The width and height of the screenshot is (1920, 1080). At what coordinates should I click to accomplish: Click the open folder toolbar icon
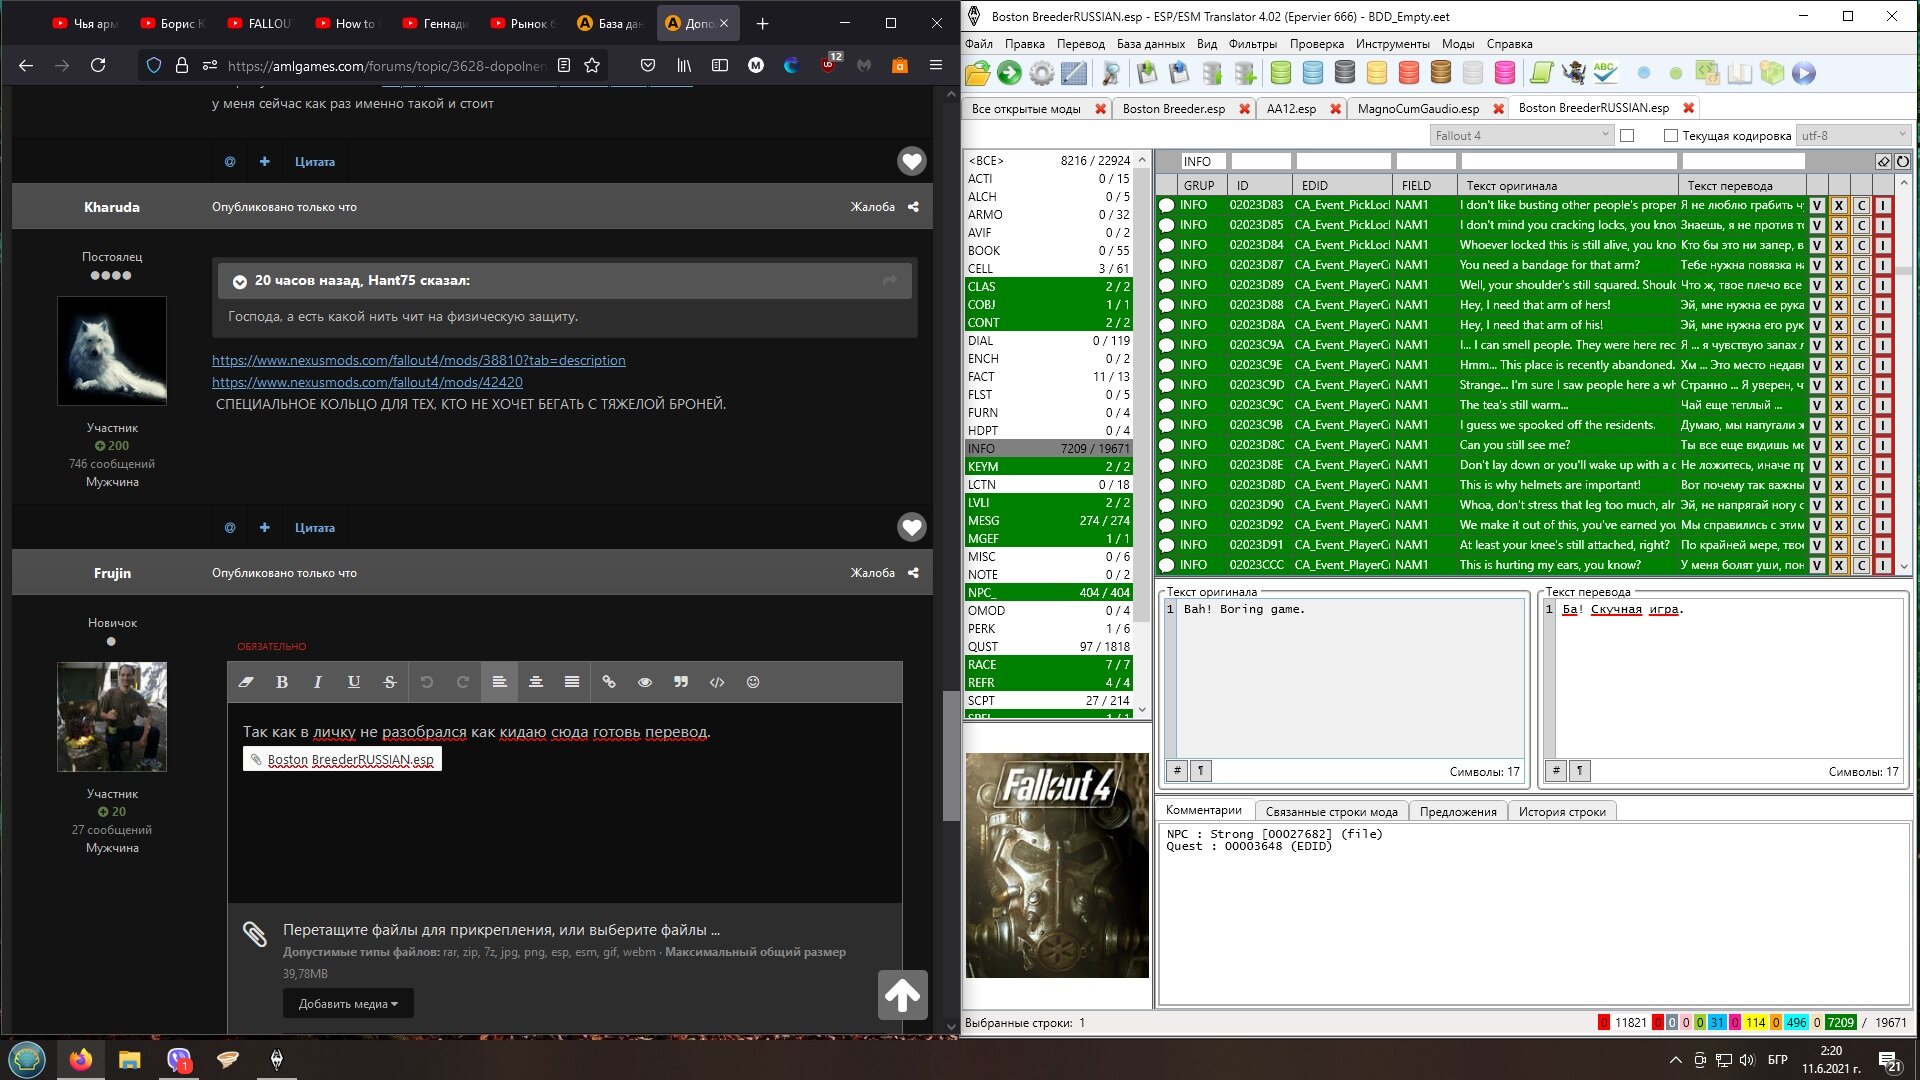point(978,73)
